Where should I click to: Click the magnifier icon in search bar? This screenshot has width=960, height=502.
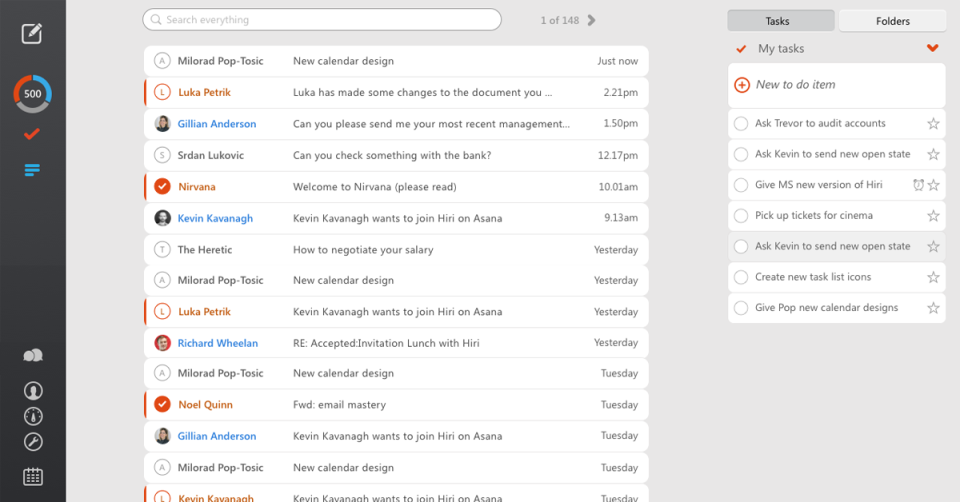click(x=156, y=20)
